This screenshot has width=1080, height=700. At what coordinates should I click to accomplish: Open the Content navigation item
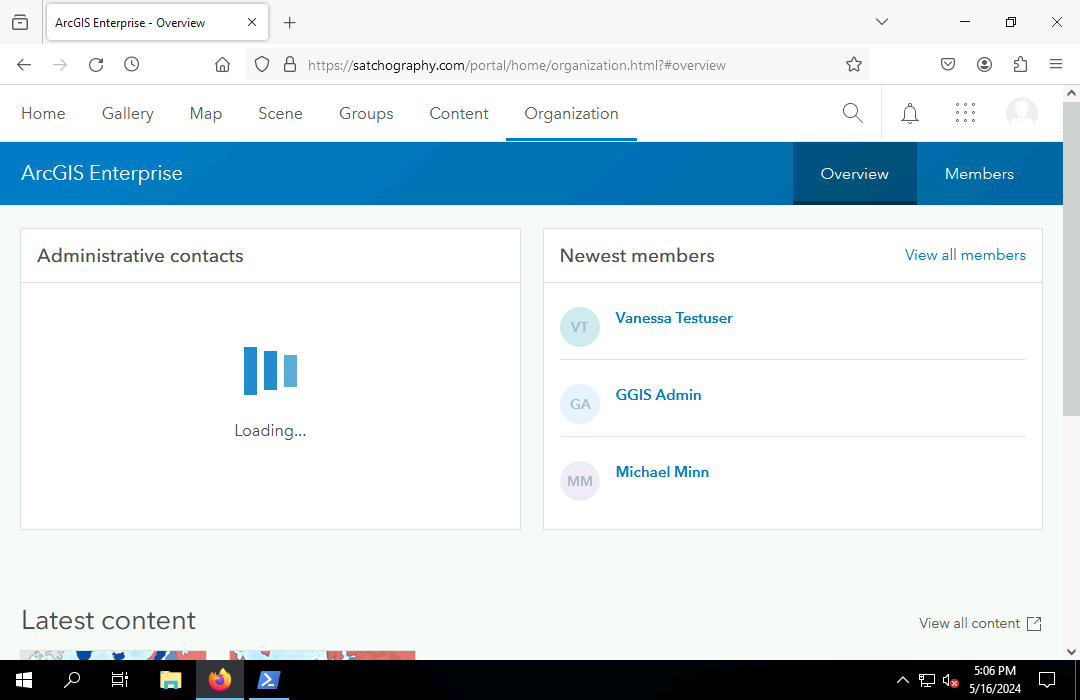459,114
